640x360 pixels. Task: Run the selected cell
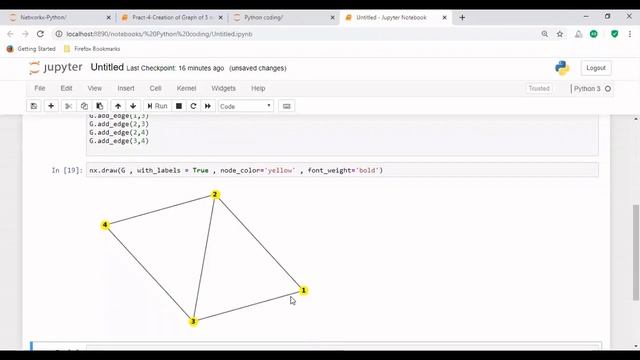(157, 106)
